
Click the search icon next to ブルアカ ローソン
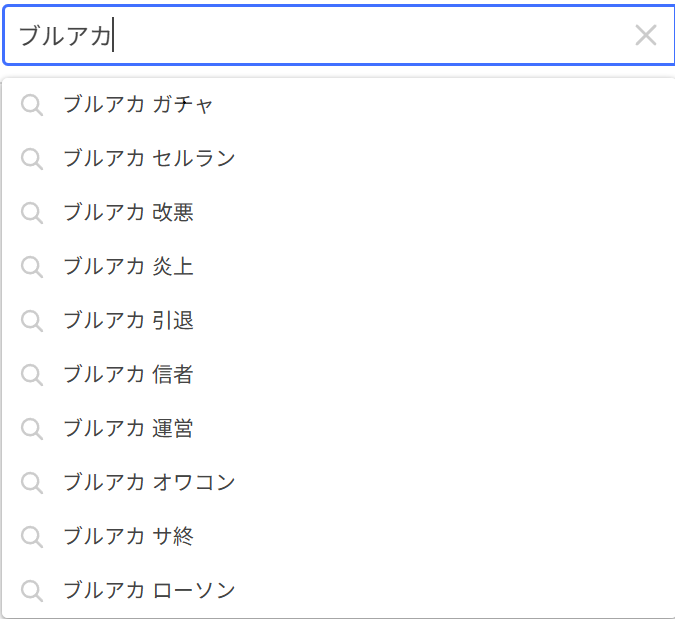click(32, 591)
